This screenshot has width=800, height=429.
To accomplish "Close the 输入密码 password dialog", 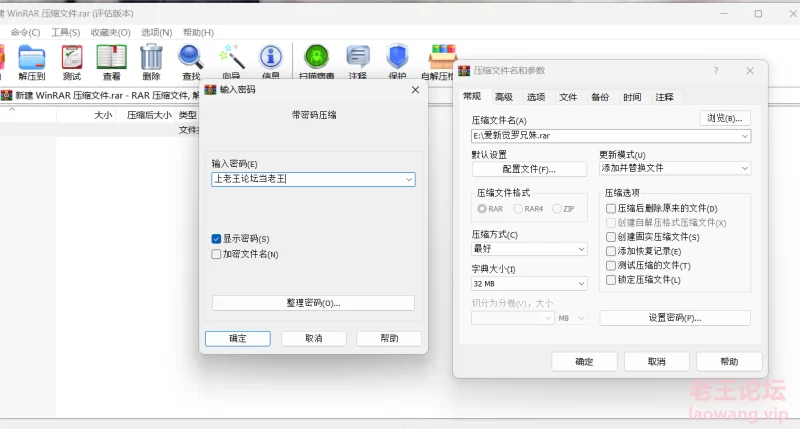I will pyautogui.click(x=415, y=90).
